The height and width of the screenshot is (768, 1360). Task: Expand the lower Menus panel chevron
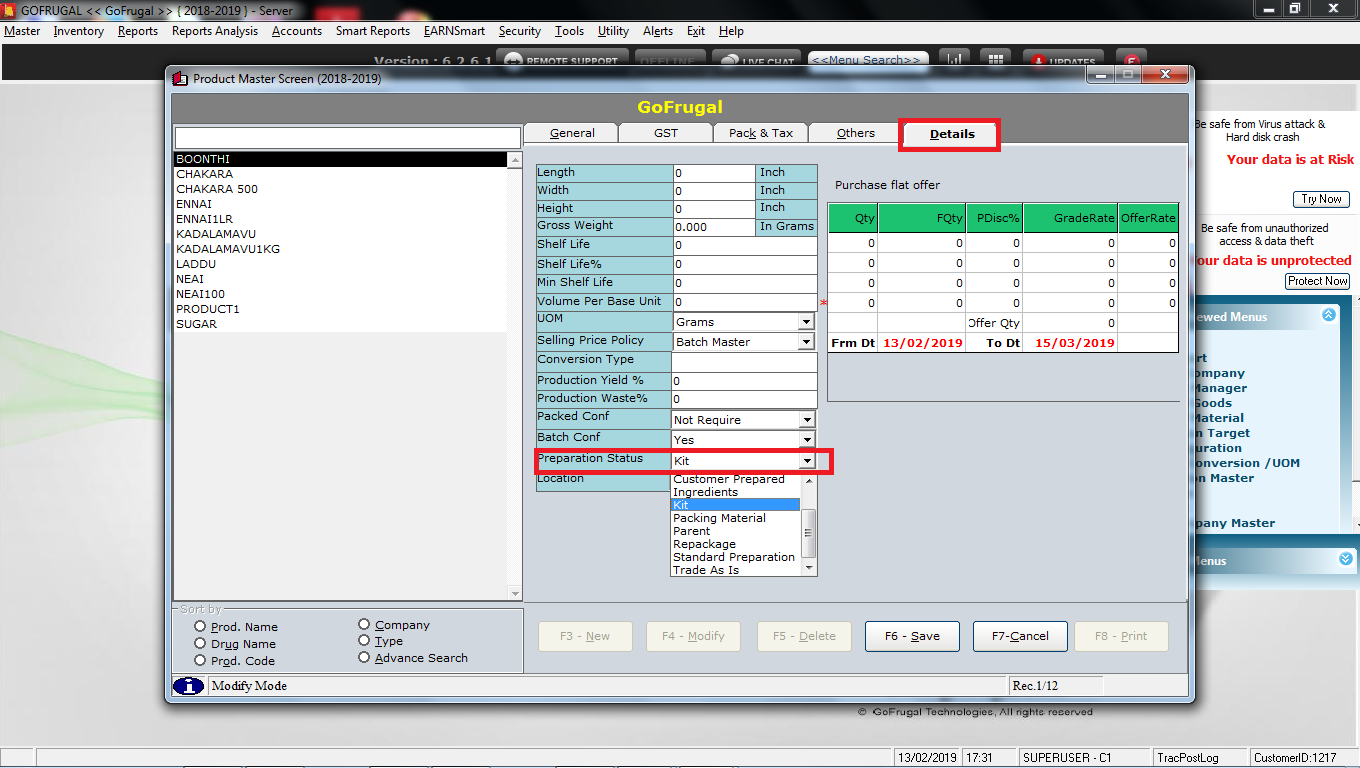[x=1345, y=559]
